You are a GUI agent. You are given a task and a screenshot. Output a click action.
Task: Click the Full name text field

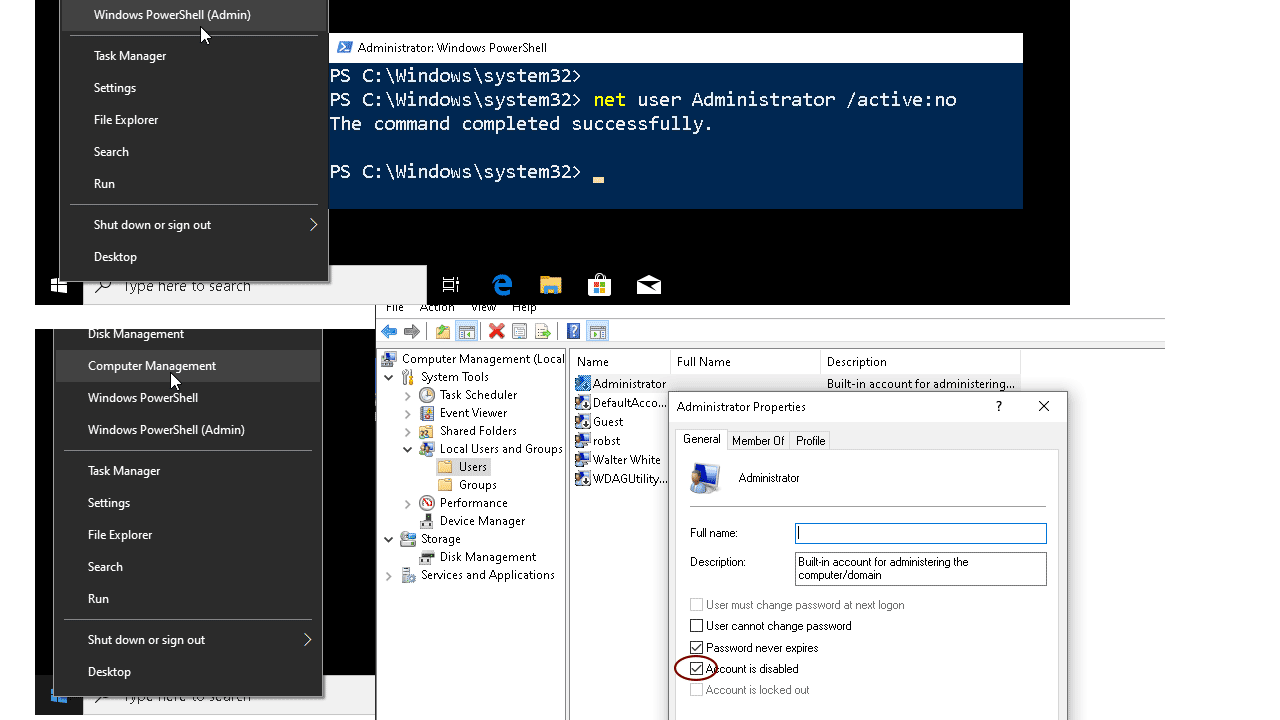(x=921, y=534)
